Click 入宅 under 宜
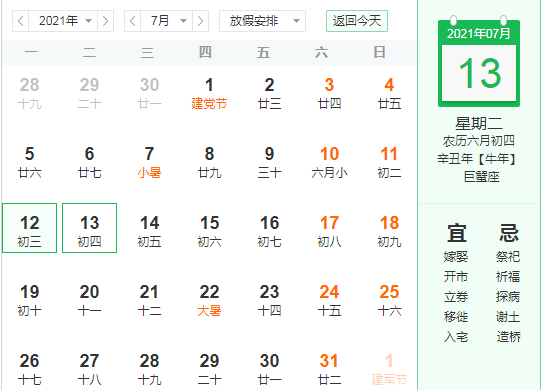The width and height of the screenshot is (541, 390). [456, 337]
